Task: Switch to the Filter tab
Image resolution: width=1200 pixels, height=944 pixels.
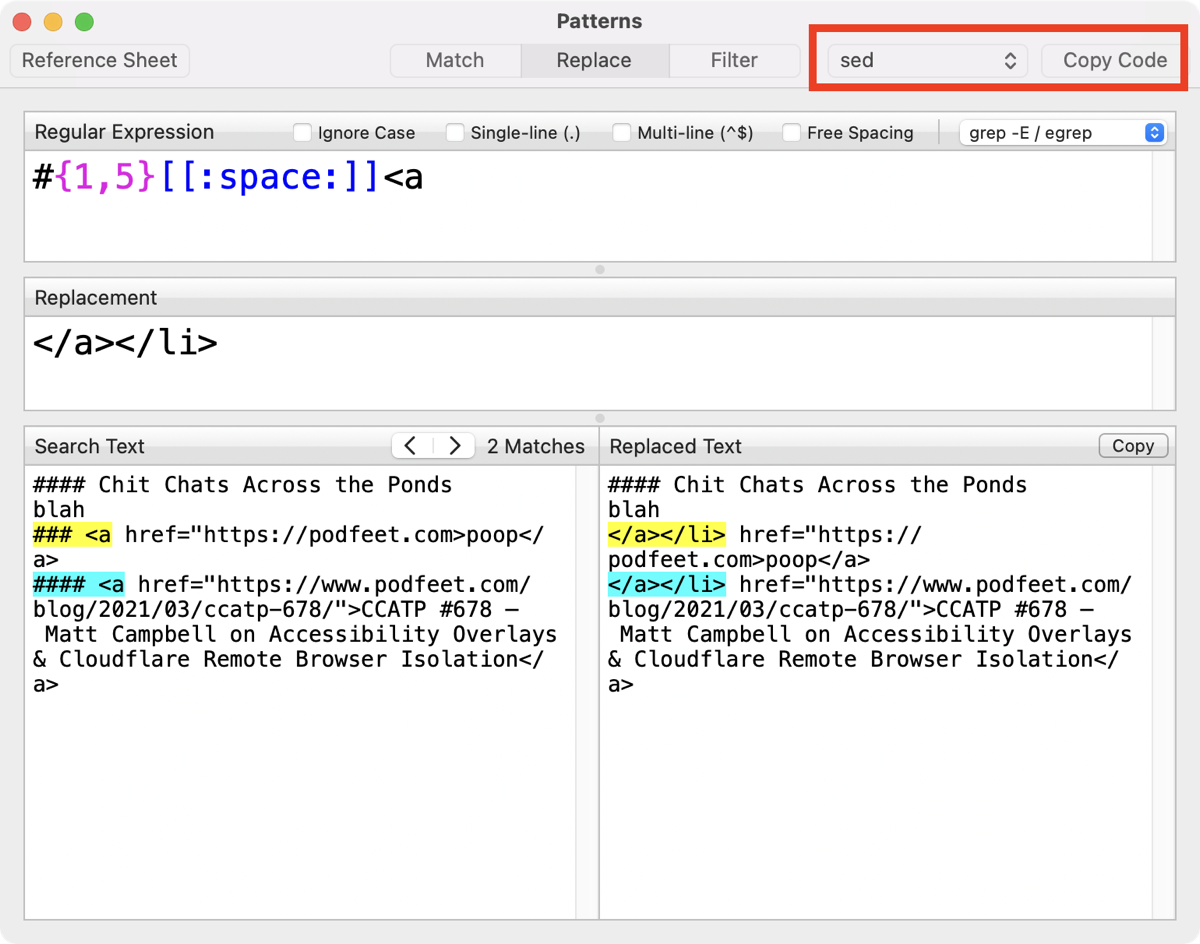Action: tap(734, 60)
